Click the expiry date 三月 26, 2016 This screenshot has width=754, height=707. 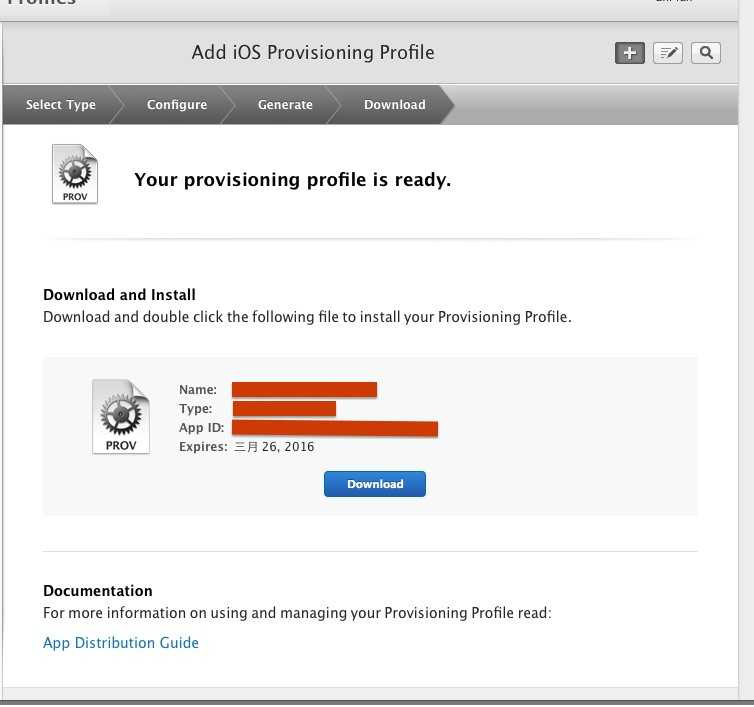274,447
